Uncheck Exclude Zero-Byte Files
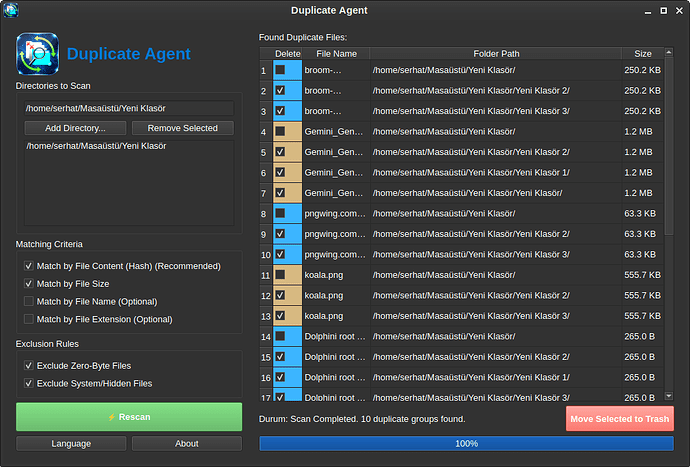Viewport: 690px width, 467px height. point(29,366)
